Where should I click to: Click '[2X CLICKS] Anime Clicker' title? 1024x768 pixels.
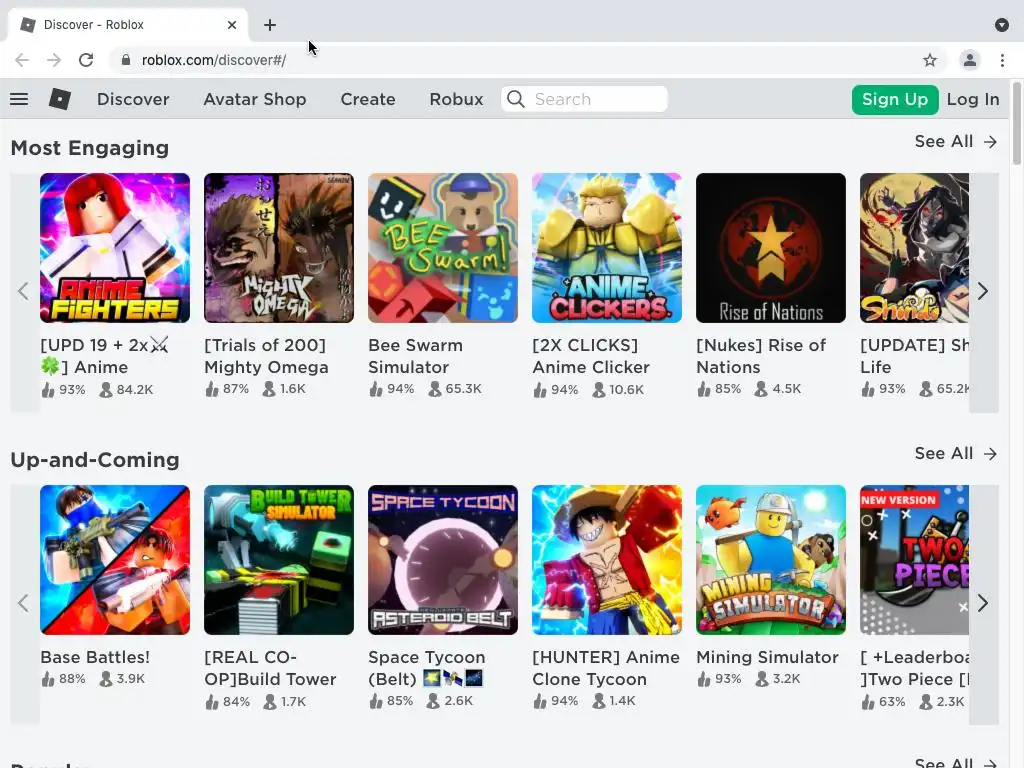(591, 357)
